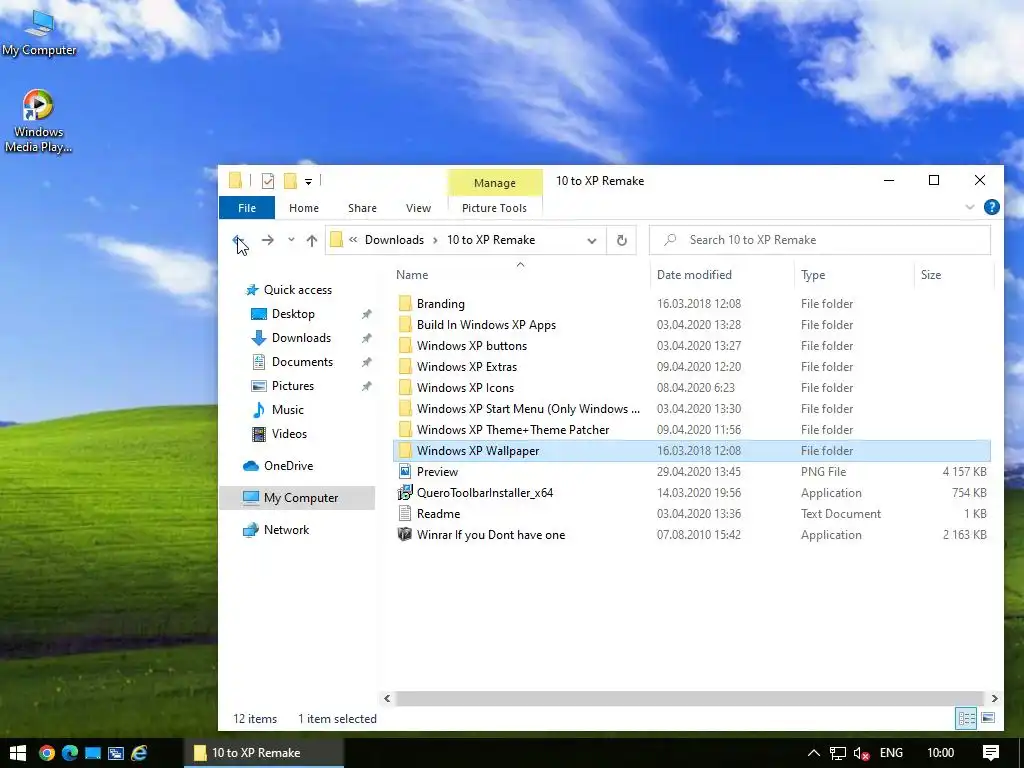This screenshot has width=1024, height=768.
Task: Sort by Date modified column header
Action: [694, 275]
